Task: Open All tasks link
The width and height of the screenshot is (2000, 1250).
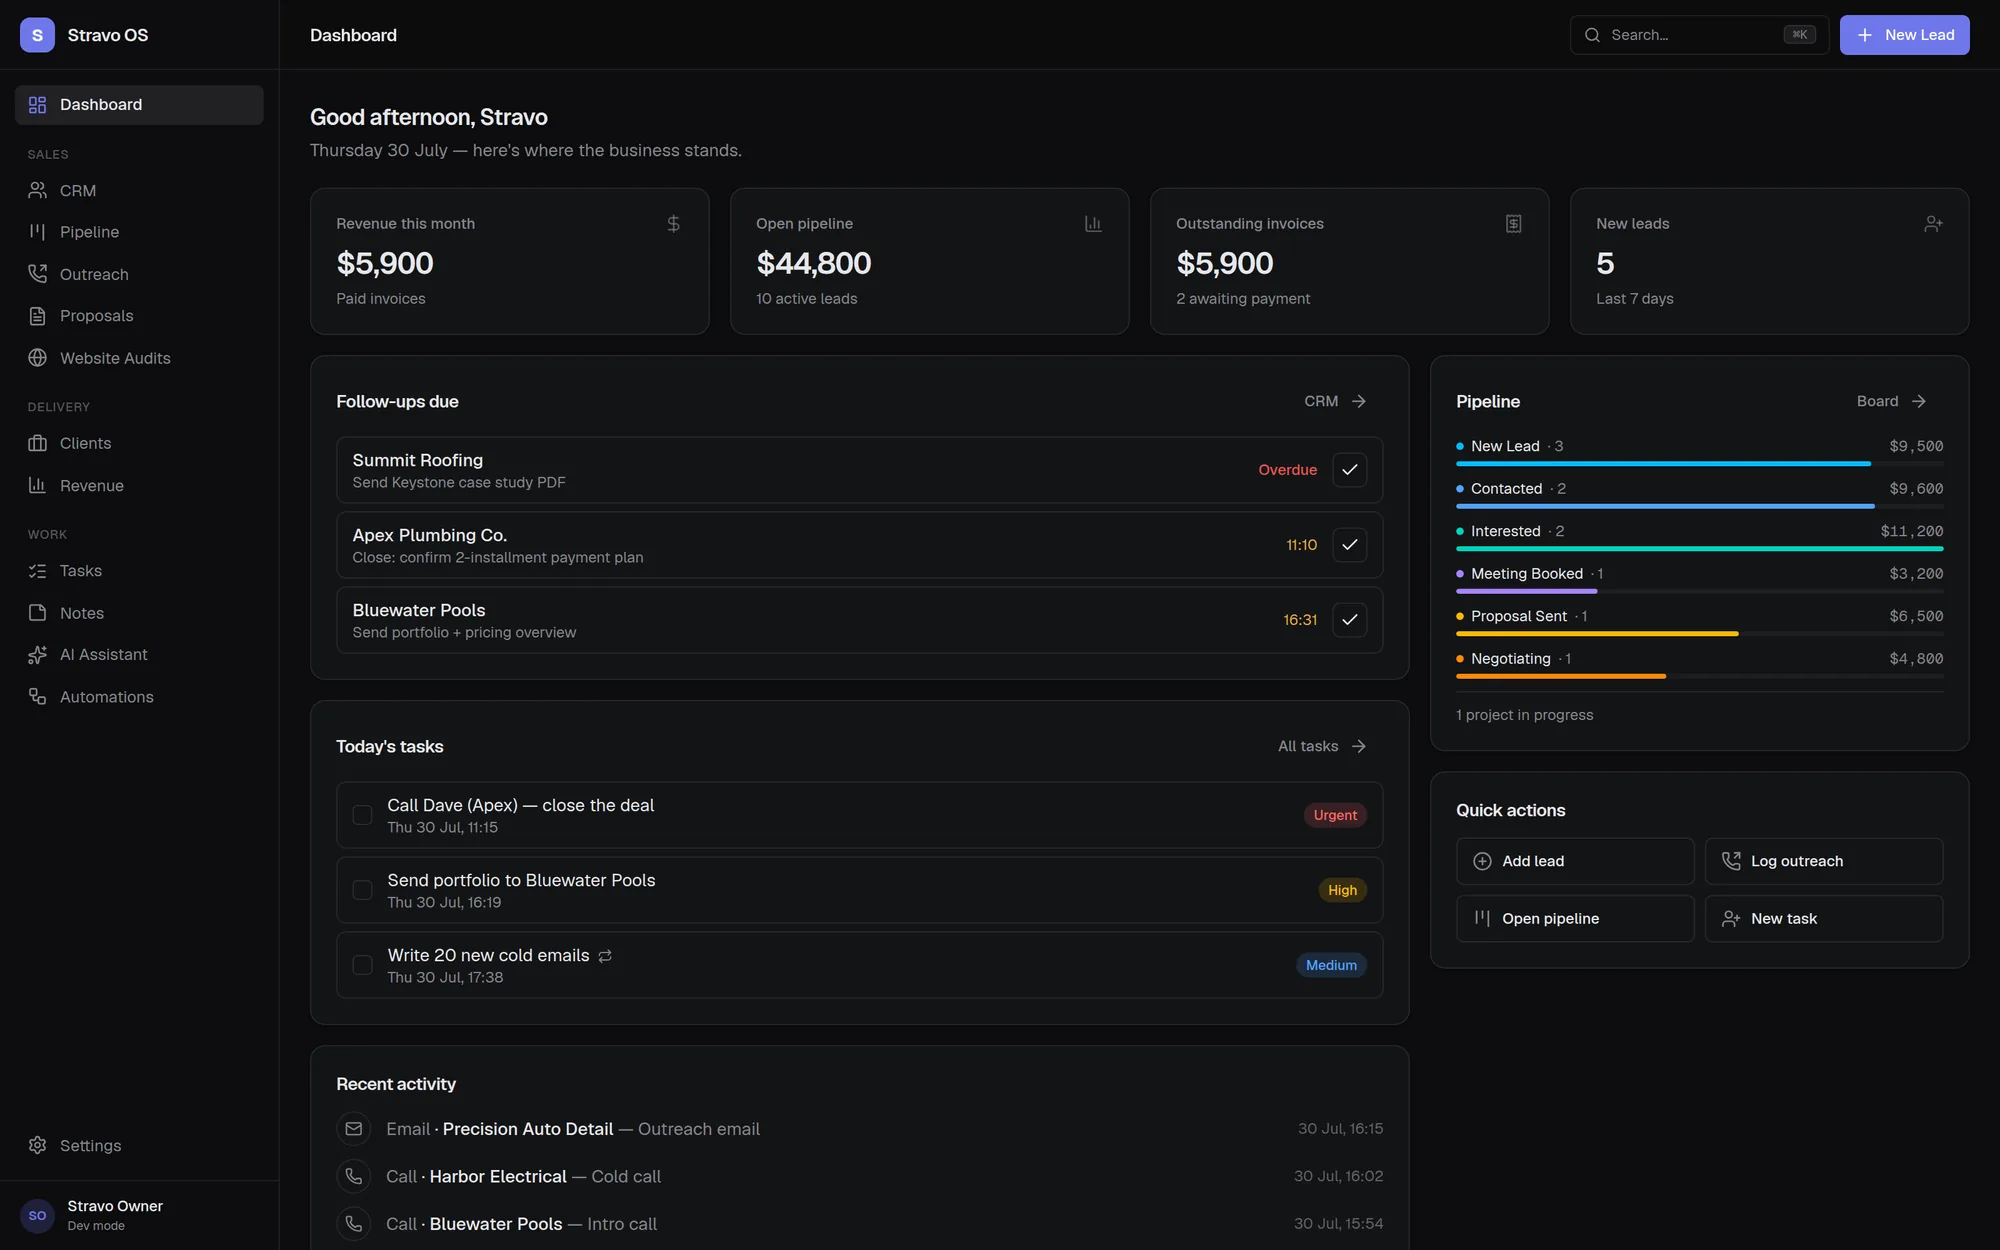Action: tap(1322, 746)
